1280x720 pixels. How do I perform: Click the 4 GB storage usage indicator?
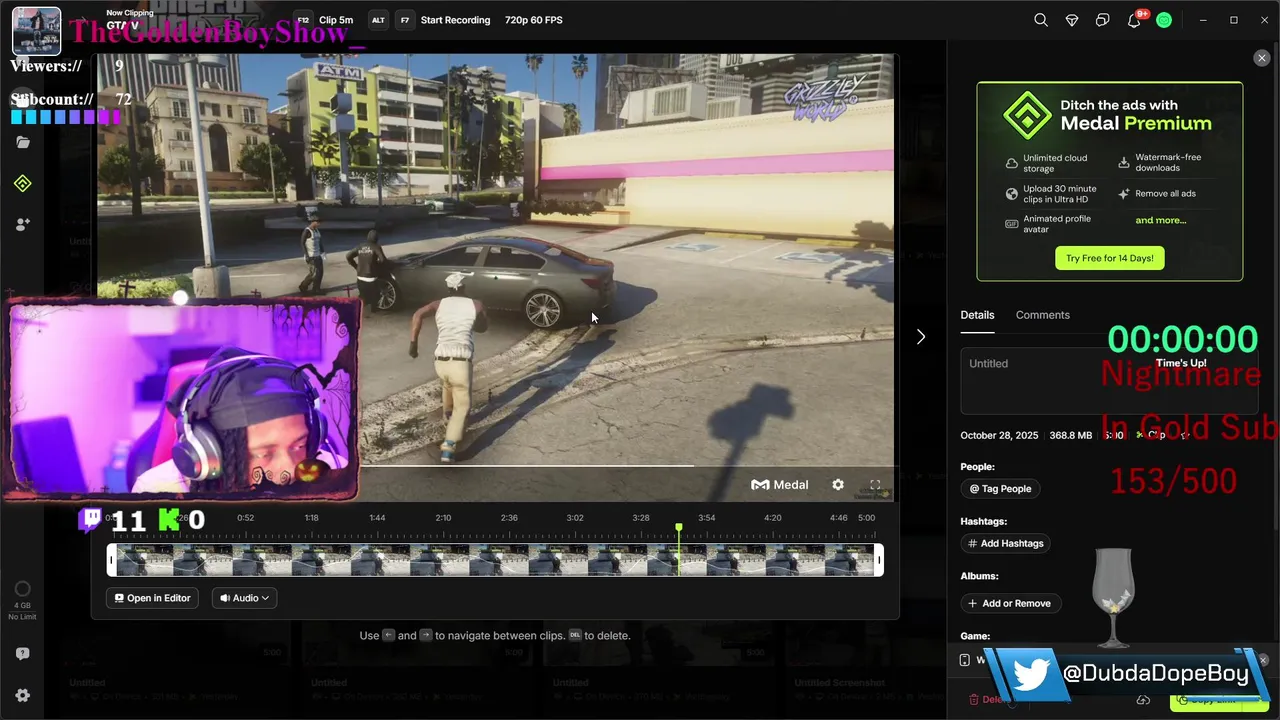click(22, 601)
